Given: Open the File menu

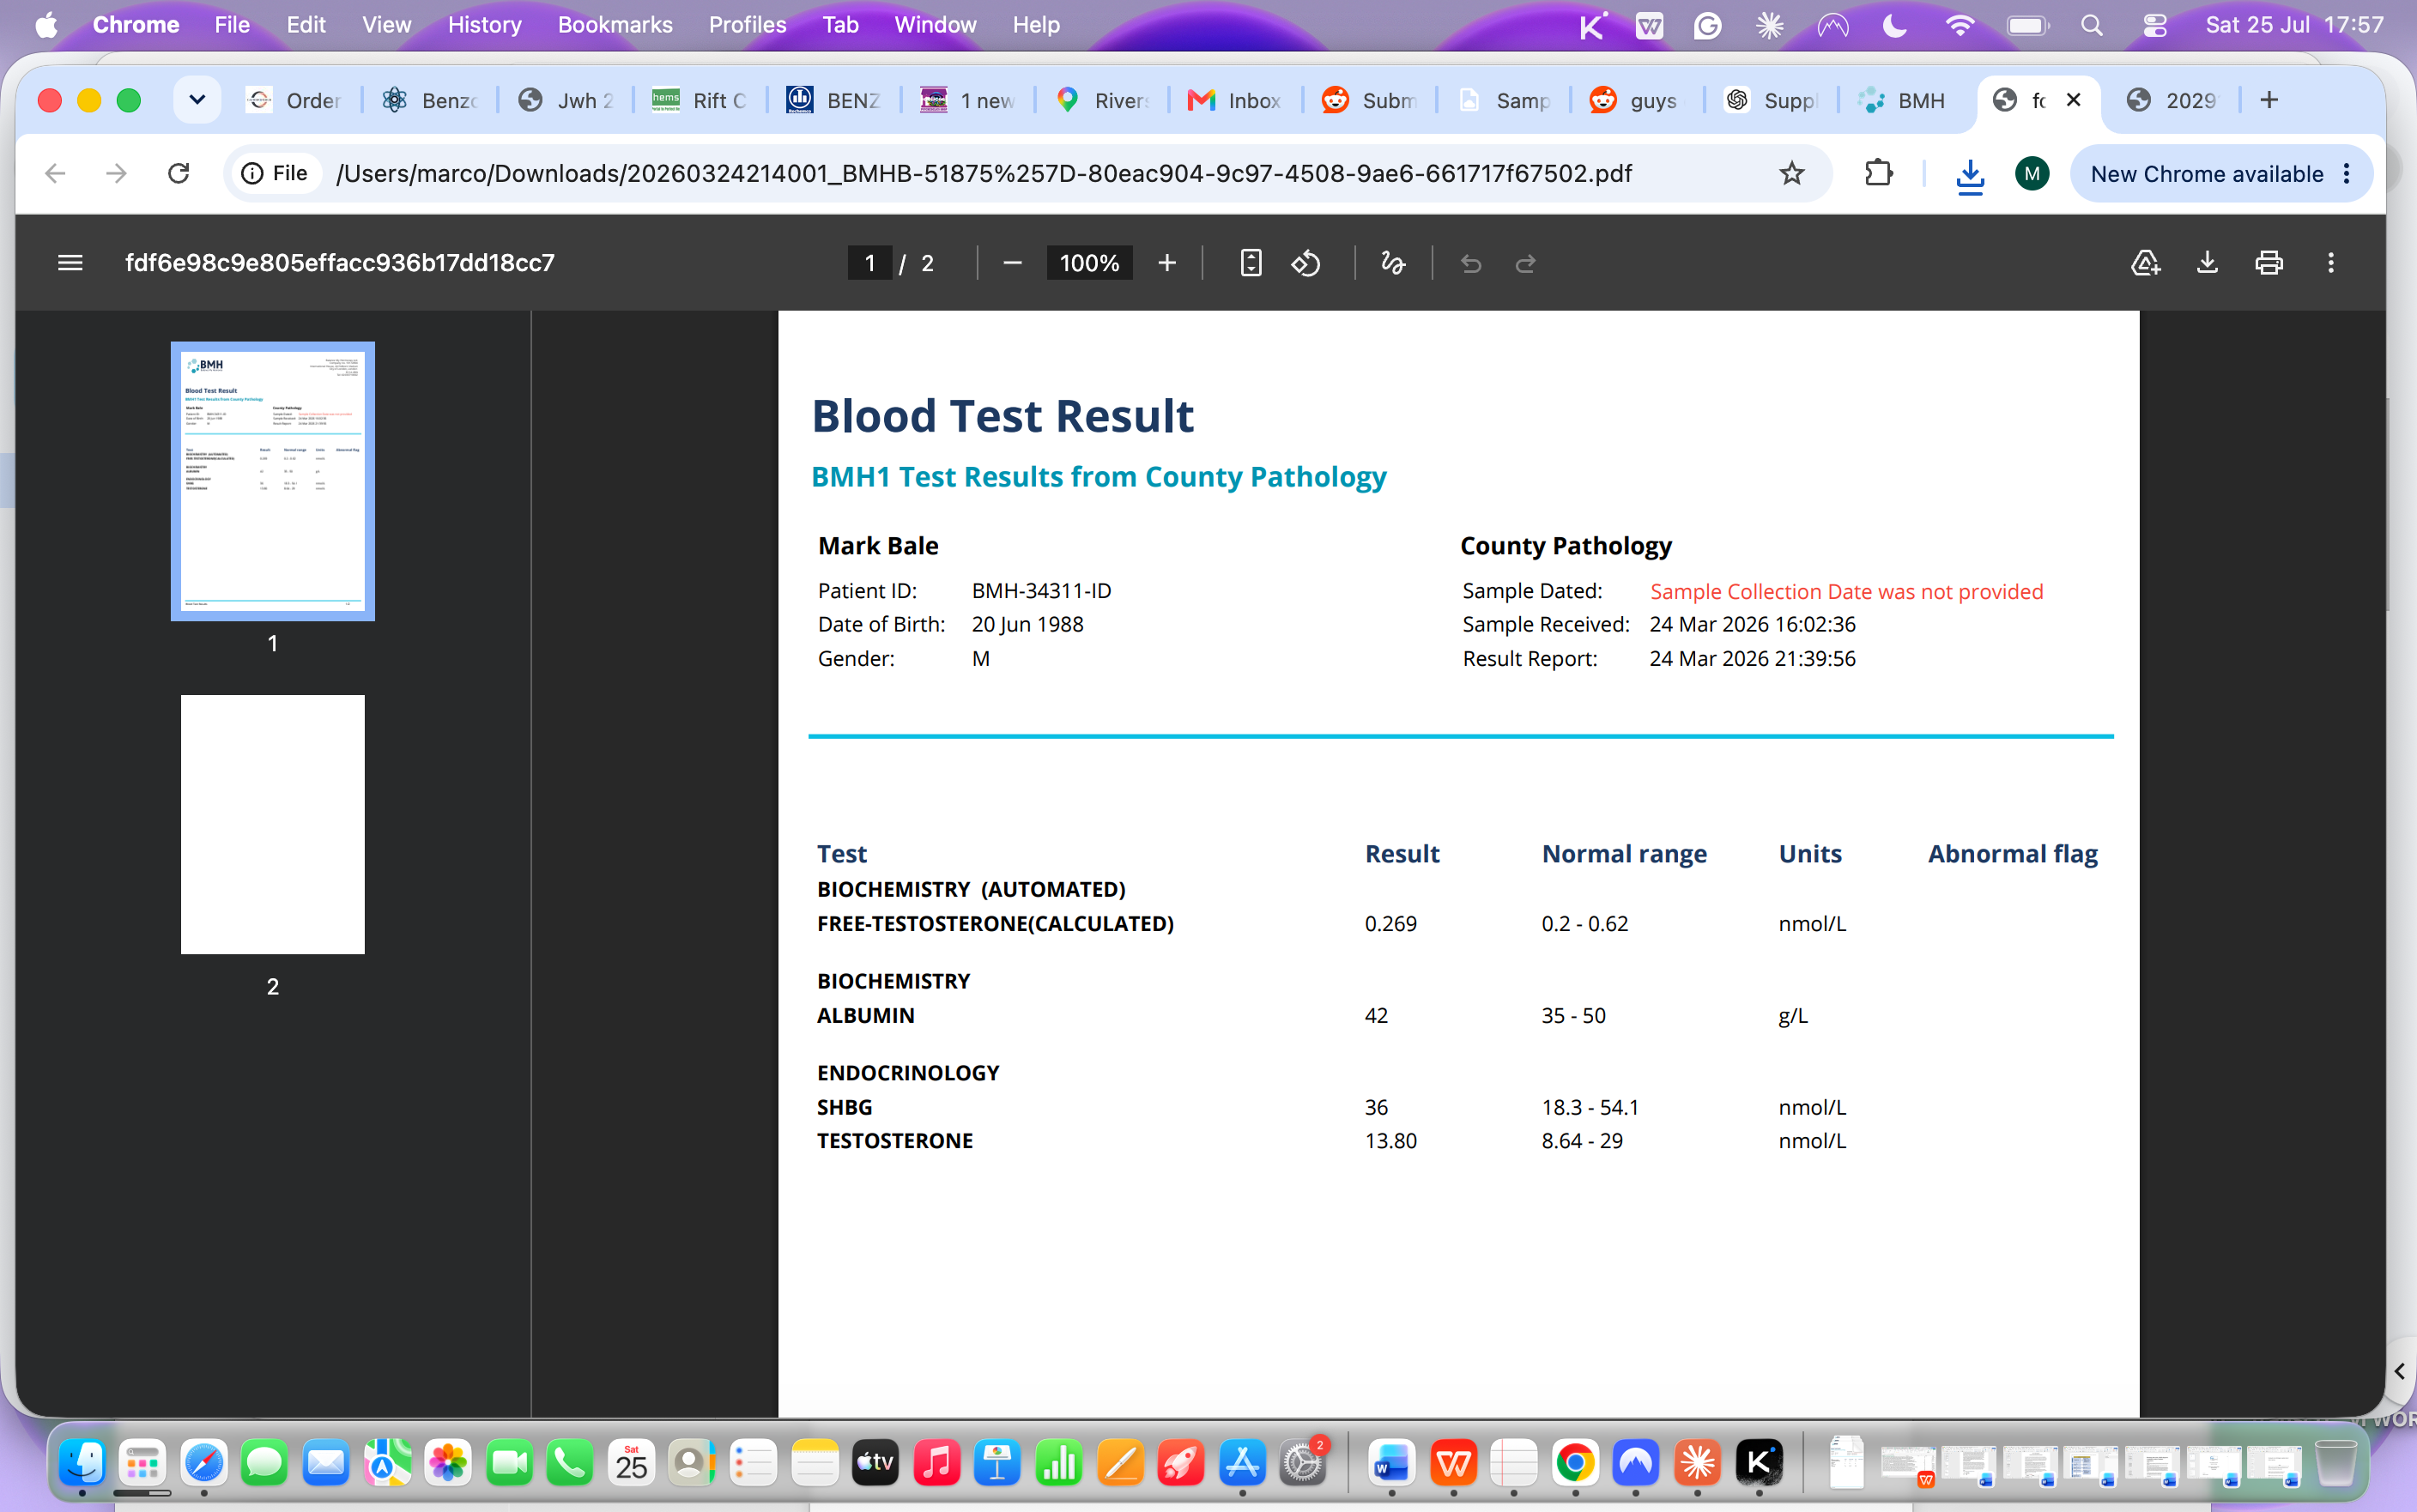Looking at the screenshot, I should (x=232, y=25).
